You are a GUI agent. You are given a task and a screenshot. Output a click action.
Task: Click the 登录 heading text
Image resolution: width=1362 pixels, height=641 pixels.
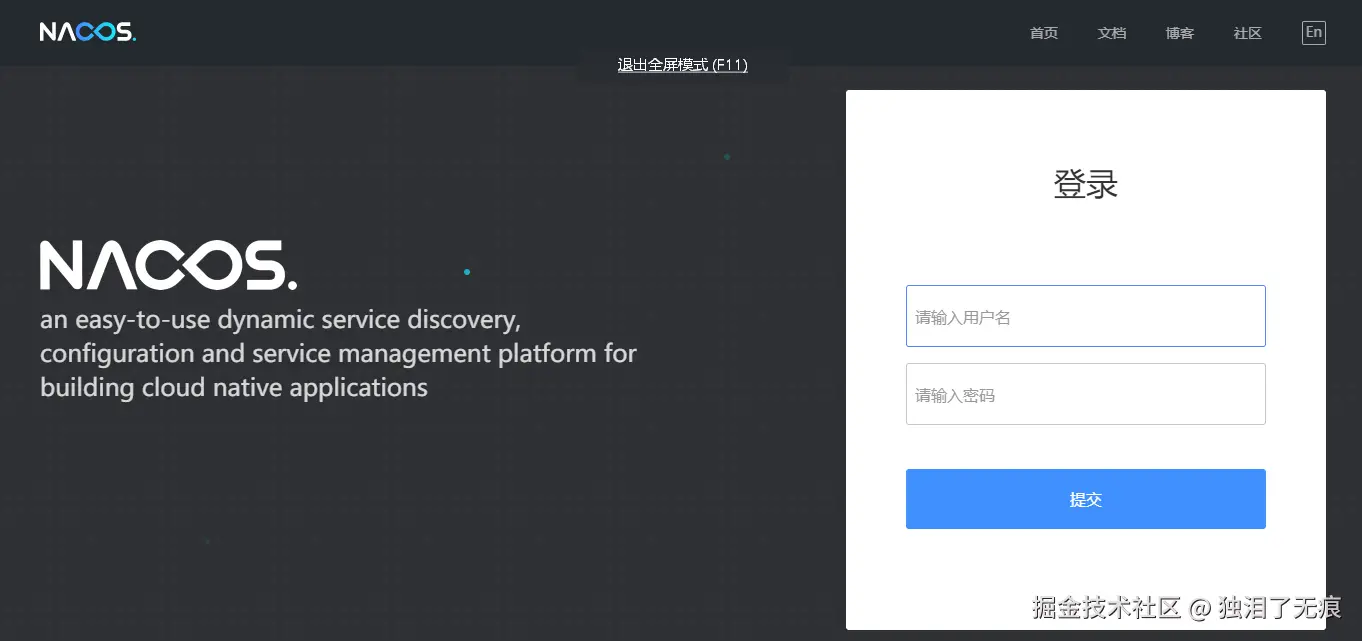(x=1086, y=184)
